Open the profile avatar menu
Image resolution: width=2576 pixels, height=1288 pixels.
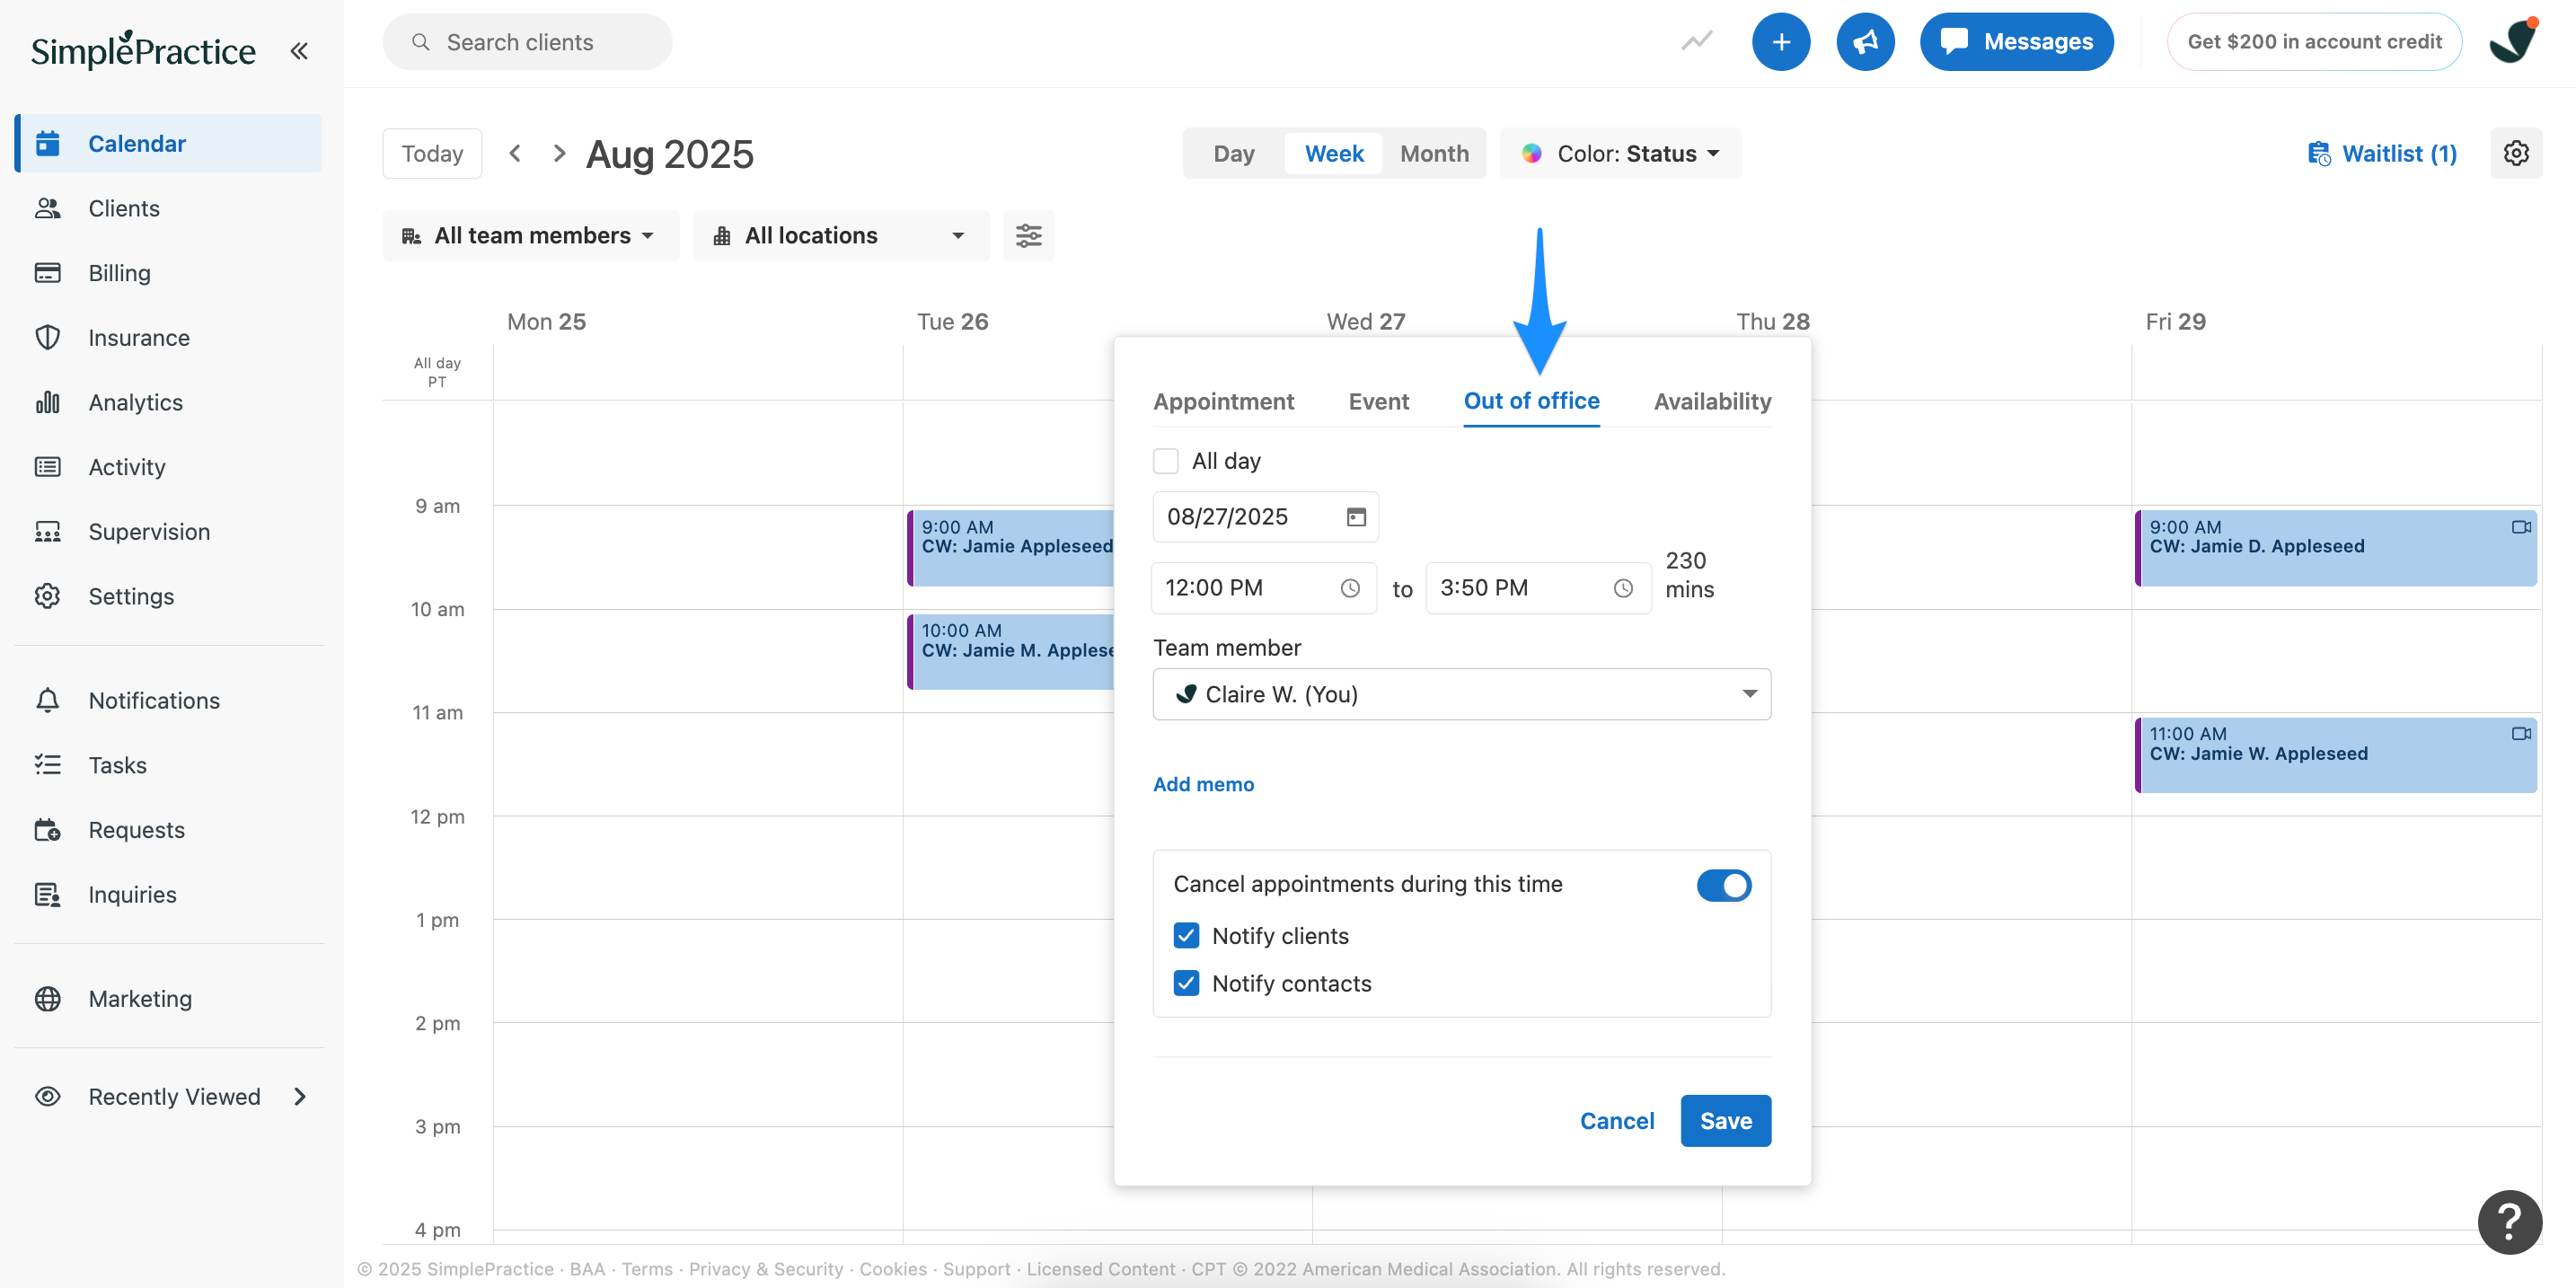(2514, 41)
